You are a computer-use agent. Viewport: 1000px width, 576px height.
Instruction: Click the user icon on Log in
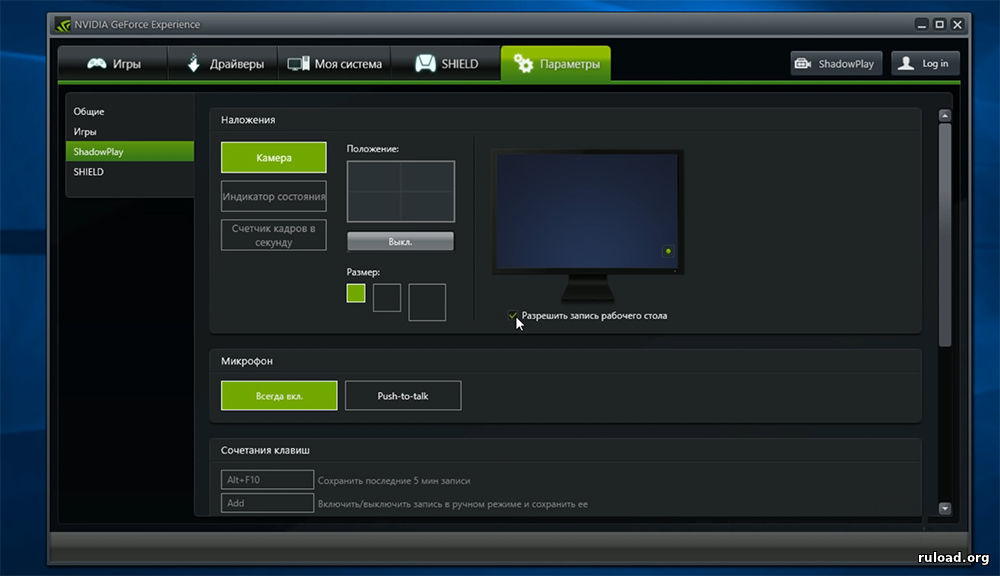point(906,63)
